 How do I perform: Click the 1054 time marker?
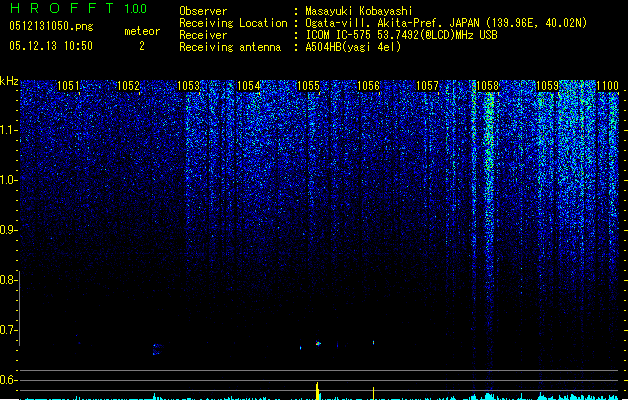pos(248,86)
